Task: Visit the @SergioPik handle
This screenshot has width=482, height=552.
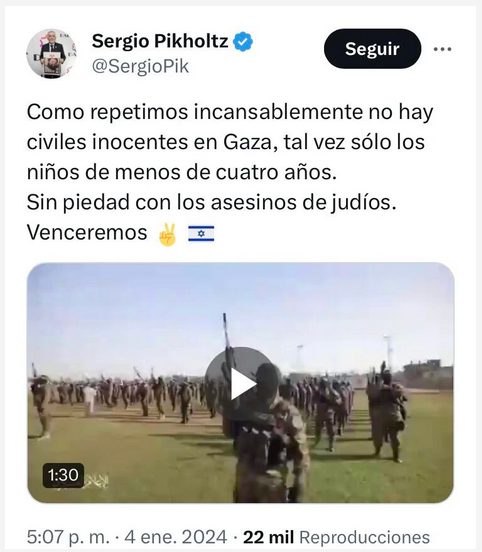Action: [x=140, y=66]
